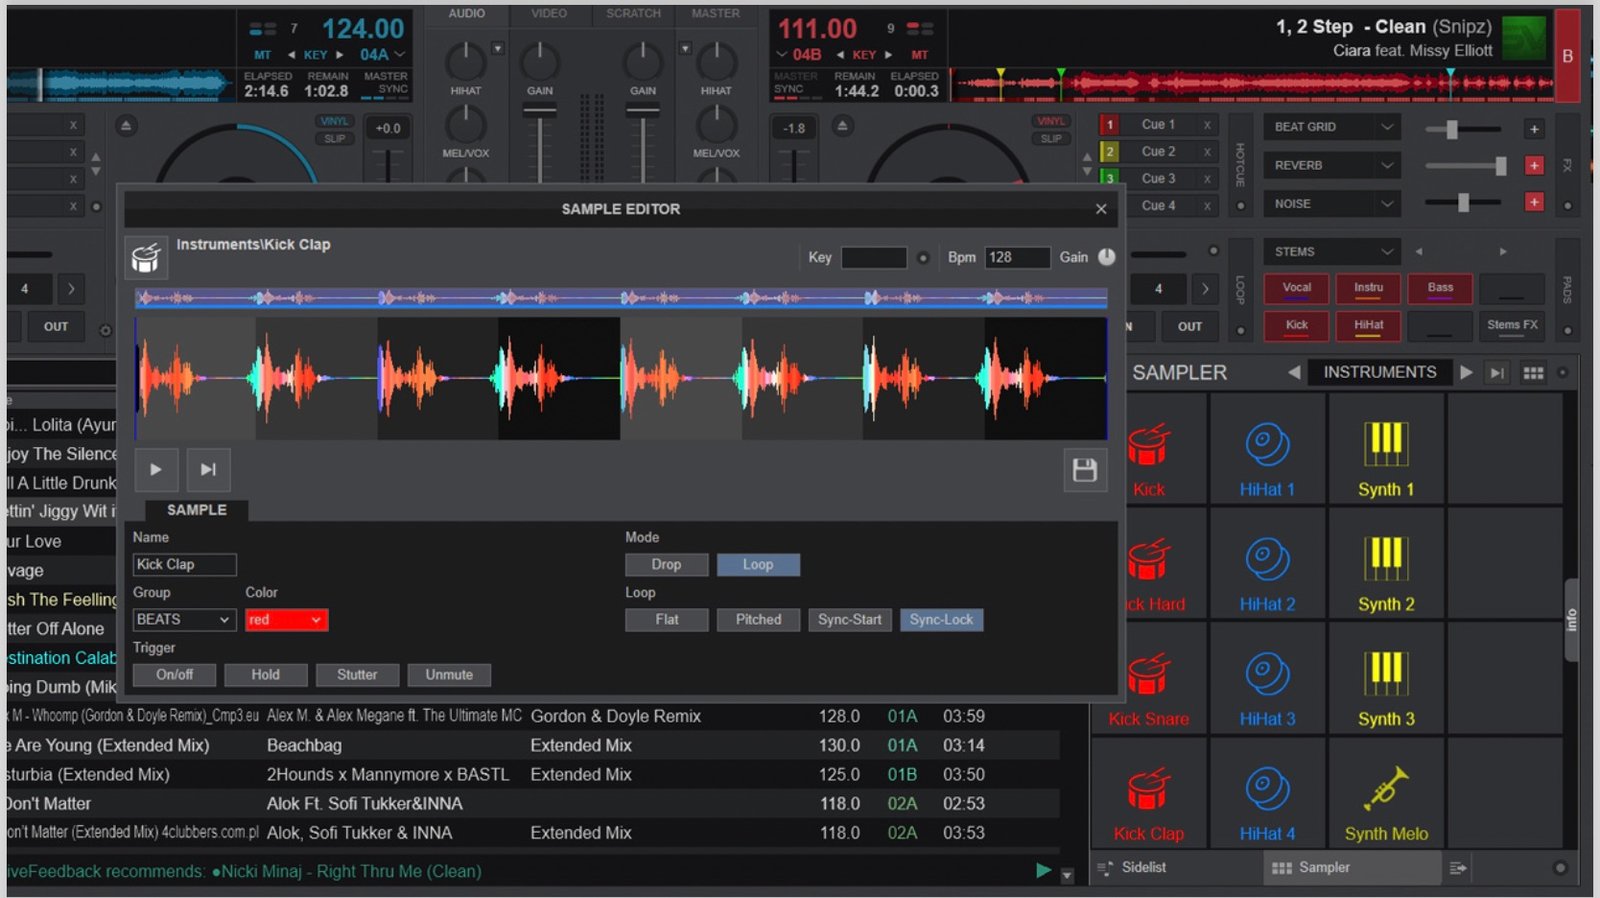The height and width of the screenshot is (898, 1600).
Task: Click the eject icon on left deck
Action: pyautogui.click(x=126, y=126)
